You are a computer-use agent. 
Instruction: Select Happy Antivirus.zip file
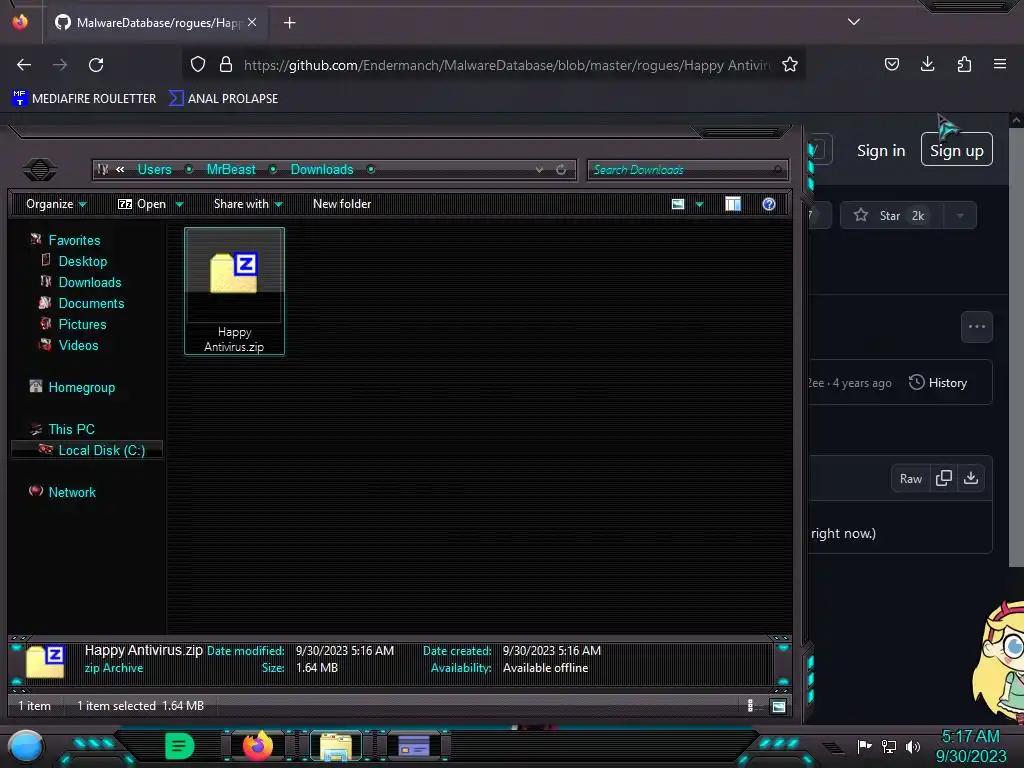[x=234, y=291]
